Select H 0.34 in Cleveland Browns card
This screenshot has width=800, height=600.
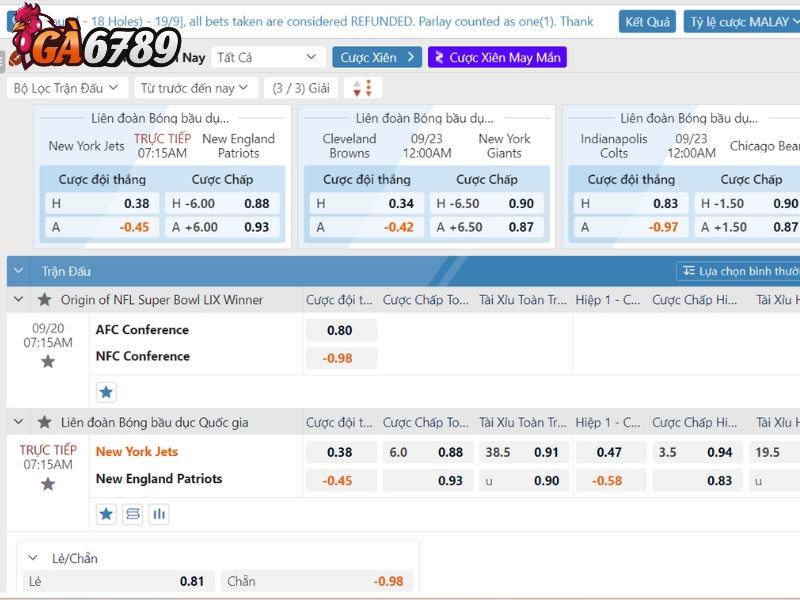click(366, 204)
